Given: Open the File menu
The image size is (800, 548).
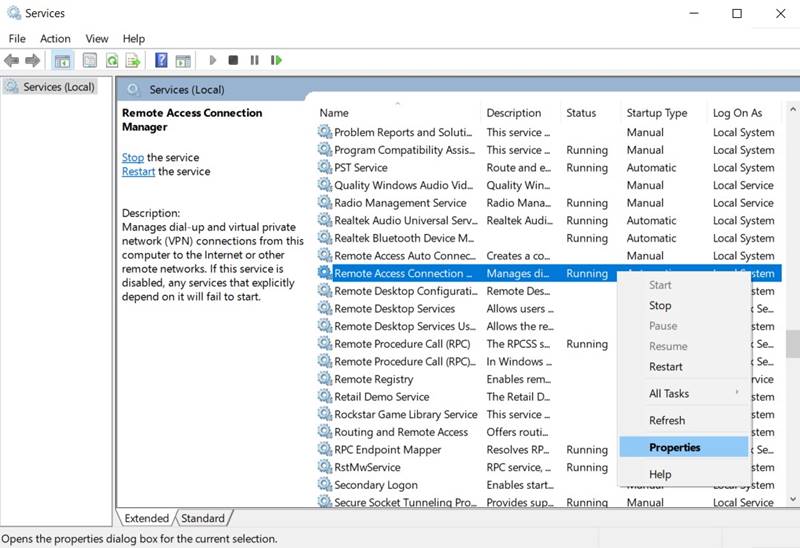Looking at the screenshot, I should (17, 39).
